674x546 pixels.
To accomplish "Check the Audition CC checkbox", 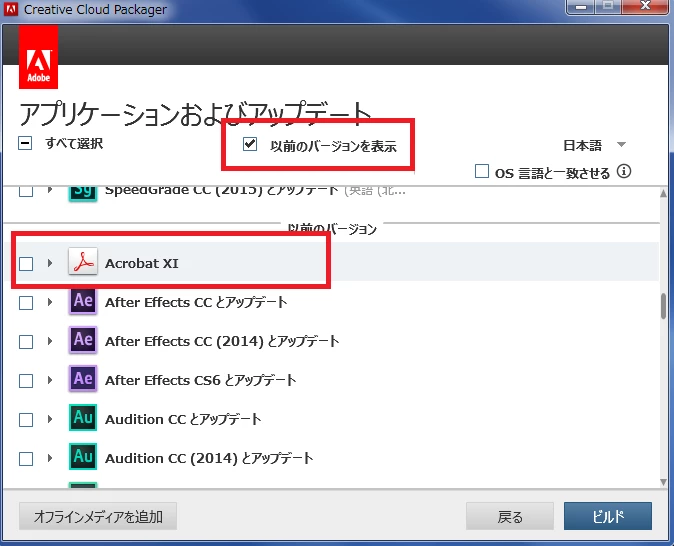I will coord(26,420).
